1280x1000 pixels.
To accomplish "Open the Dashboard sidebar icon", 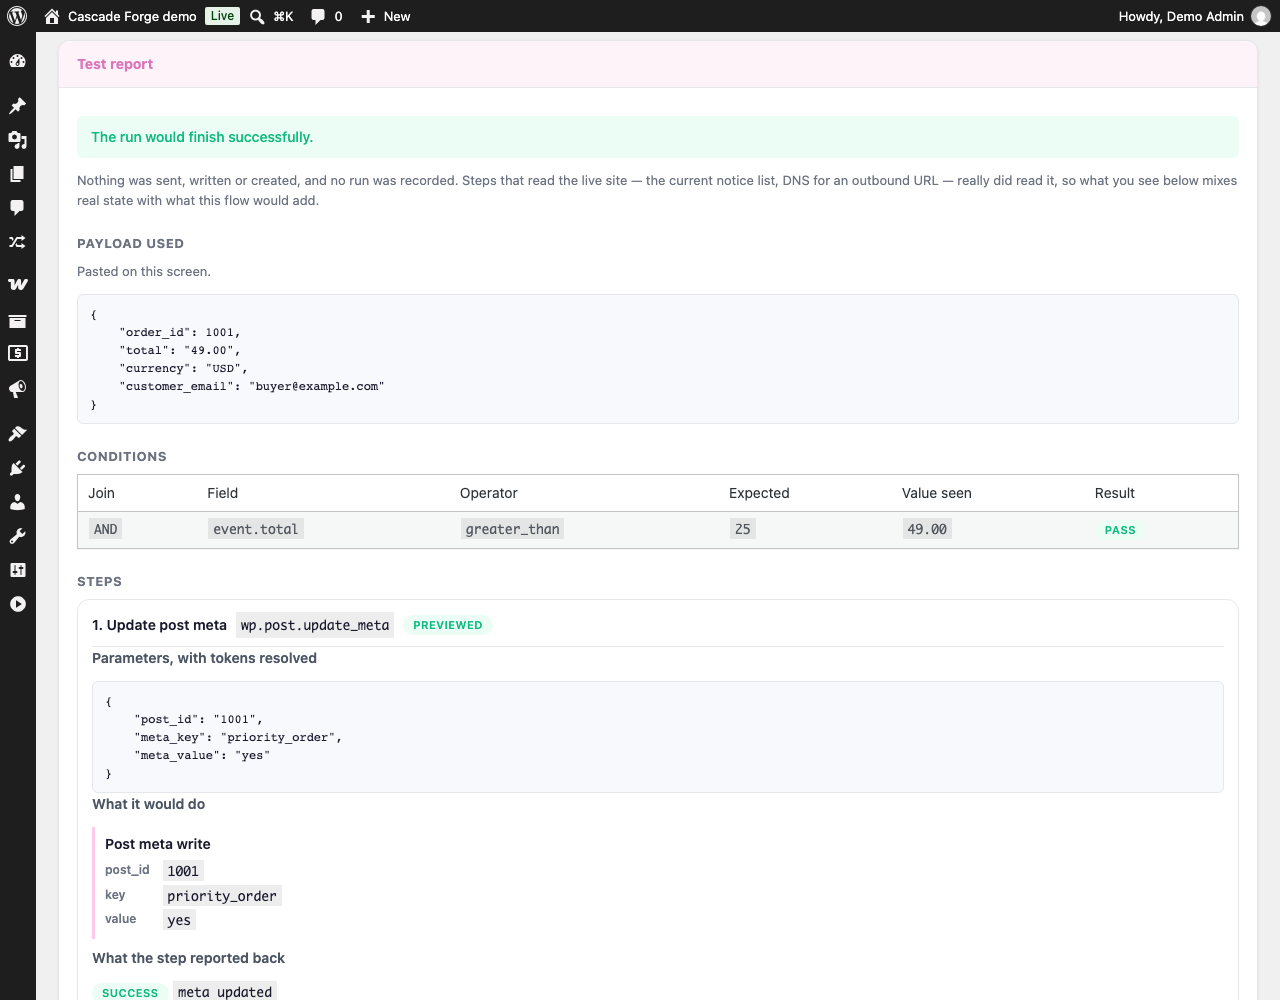I will pyautogui.click(x=17, y=61).
